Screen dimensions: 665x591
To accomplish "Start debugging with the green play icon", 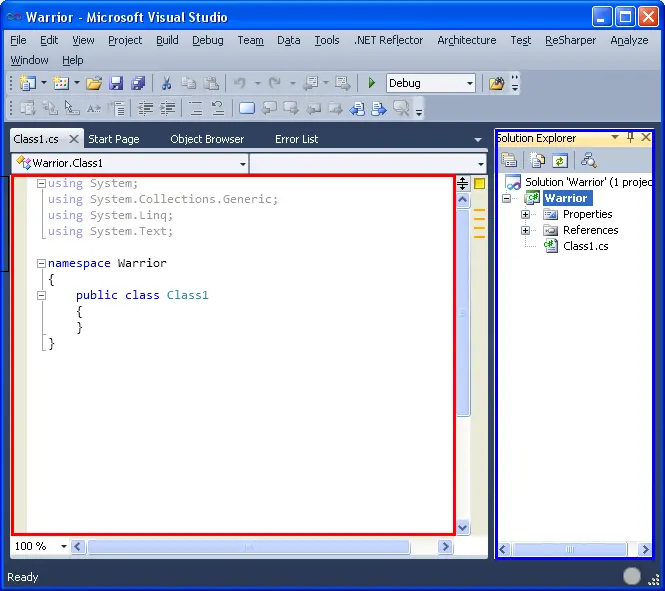I will [x=372, y=83].
